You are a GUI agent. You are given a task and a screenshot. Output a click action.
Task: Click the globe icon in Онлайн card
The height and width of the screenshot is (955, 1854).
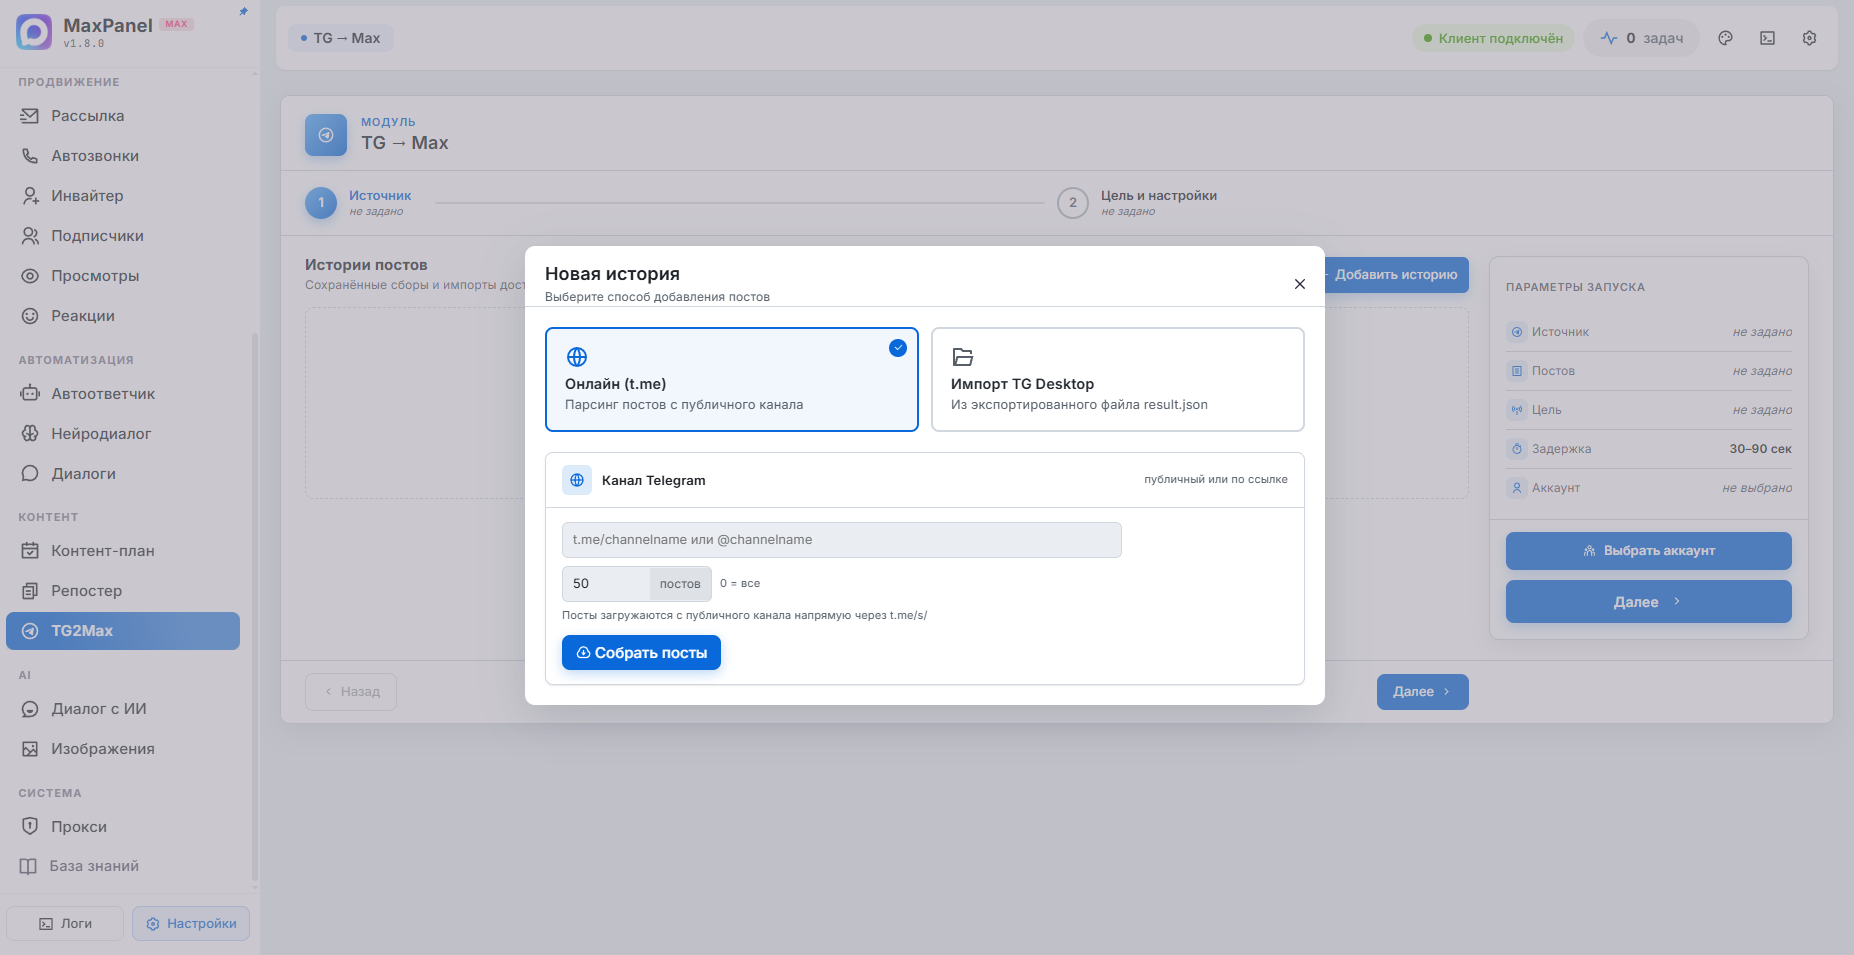point(577,357)
